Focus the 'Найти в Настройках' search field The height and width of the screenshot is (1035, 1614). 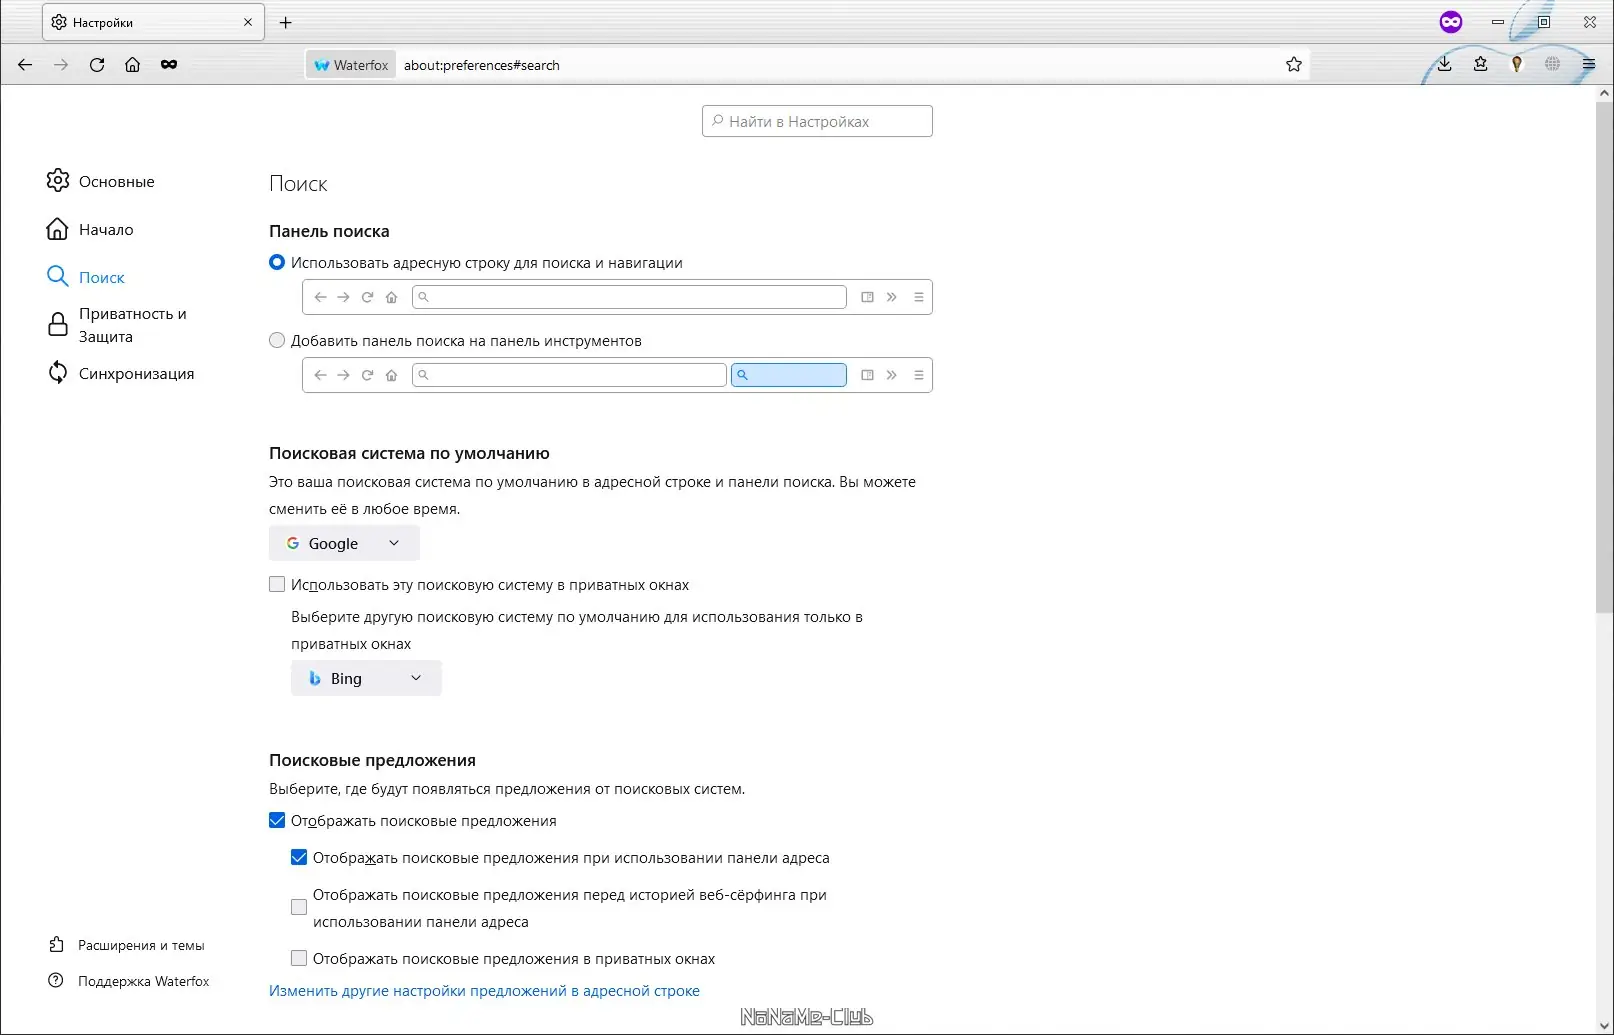(817, 121)
